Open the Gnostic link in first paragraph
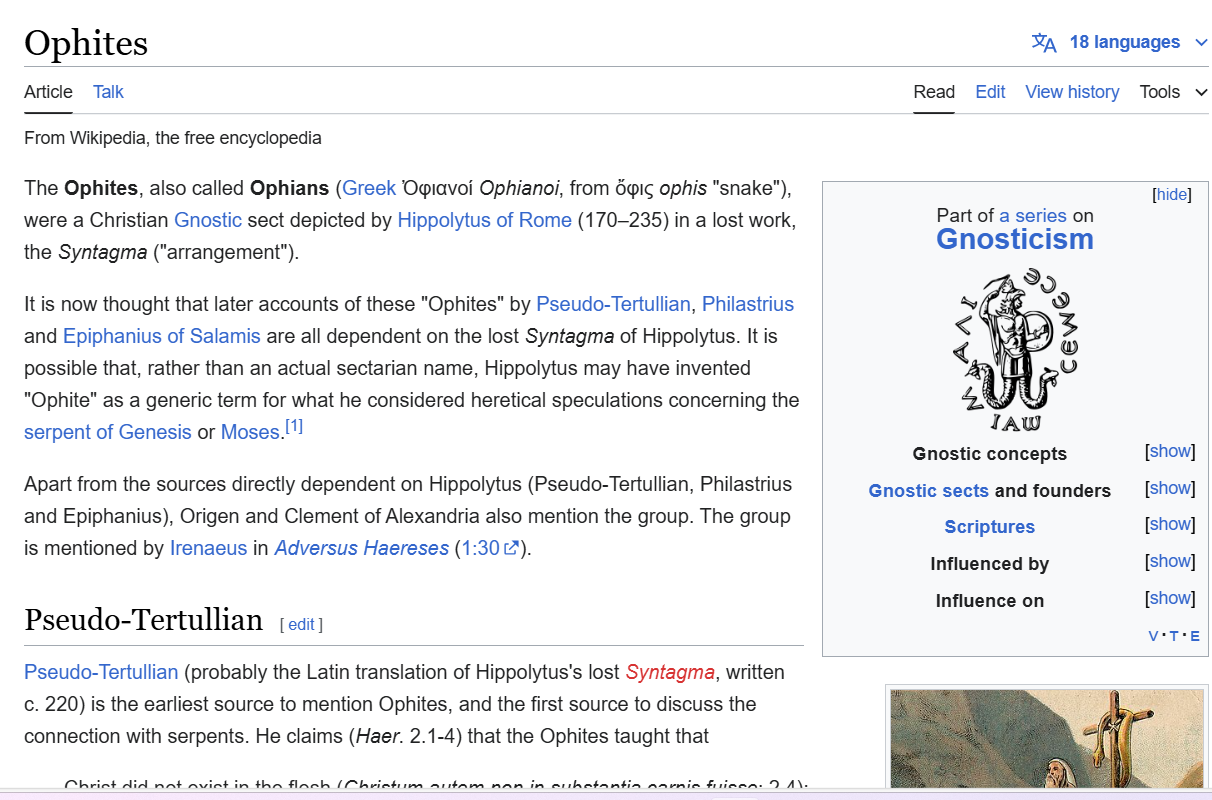Image resolution: width=1212 pixels, height=800 pixels. tap(208, 220)
